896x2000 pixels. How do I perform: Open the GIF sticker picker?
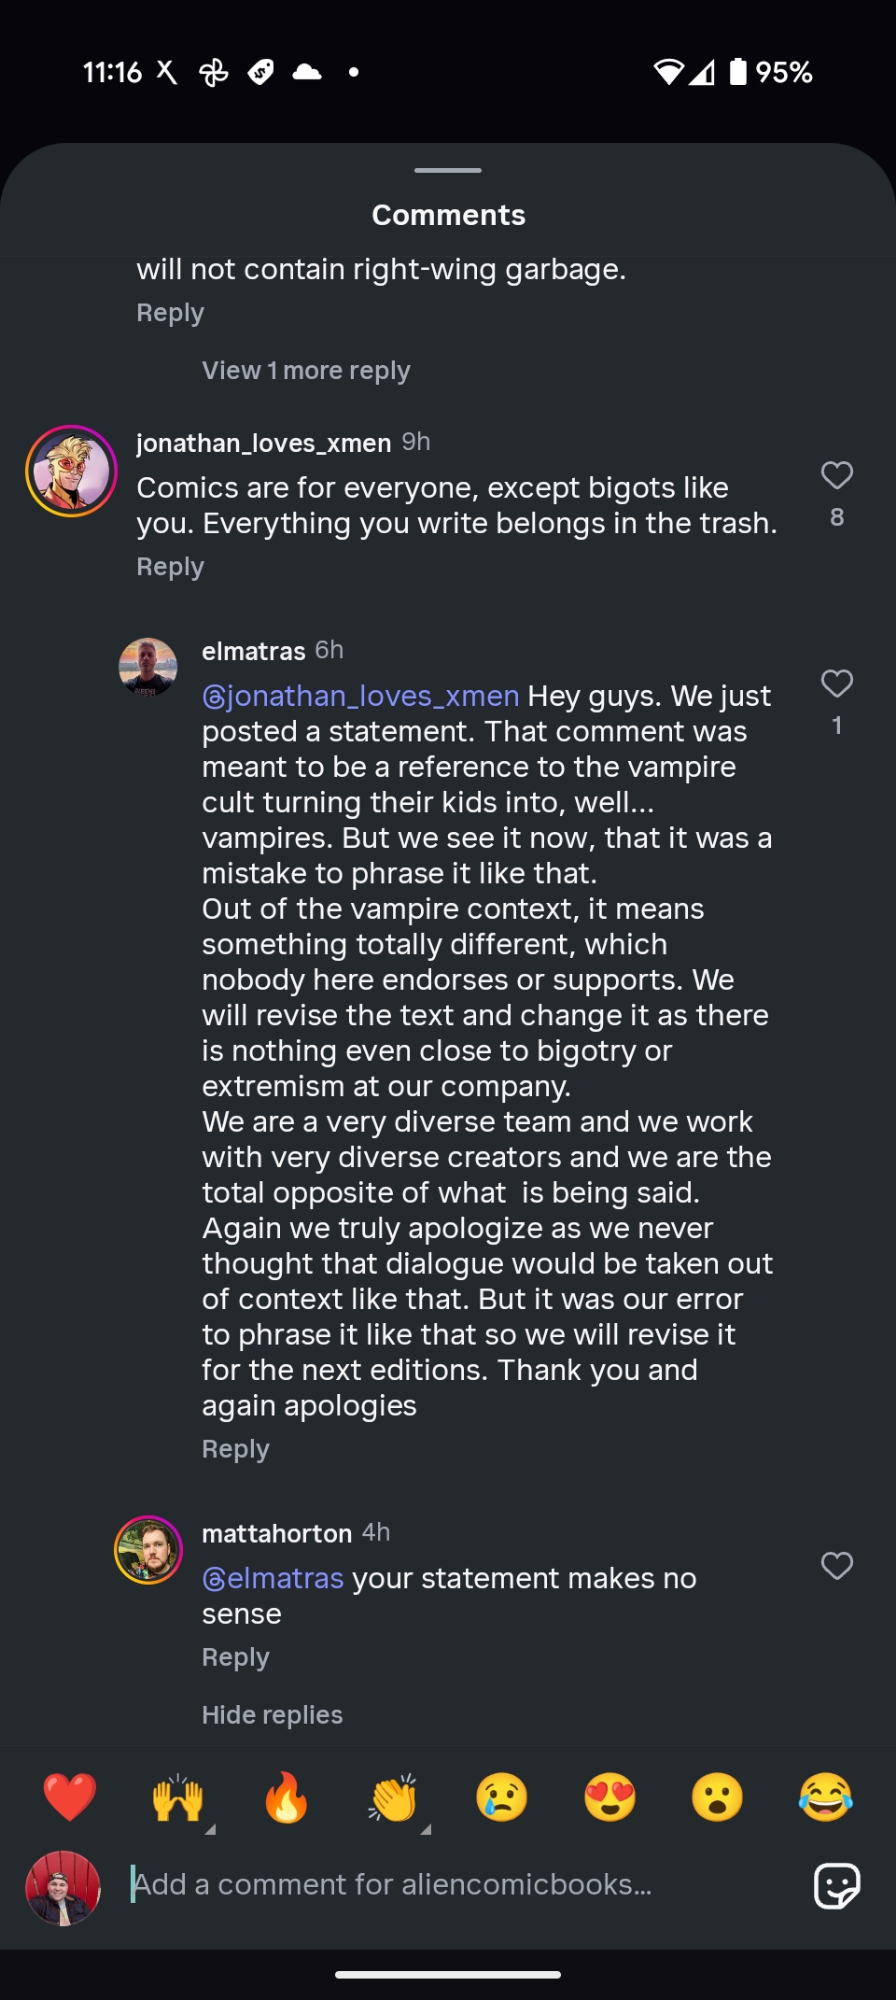coord(836,1886)
